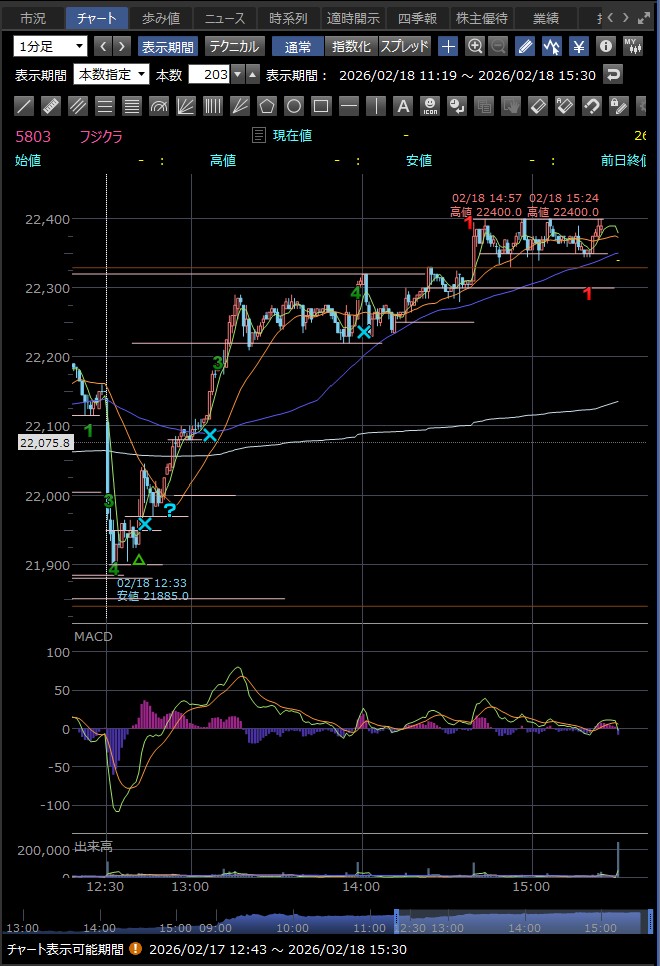The height and width of the screenshot is (966, 660).
Task: Switch chart to 指数化 indexed mode
Action: tap(350, 46)
